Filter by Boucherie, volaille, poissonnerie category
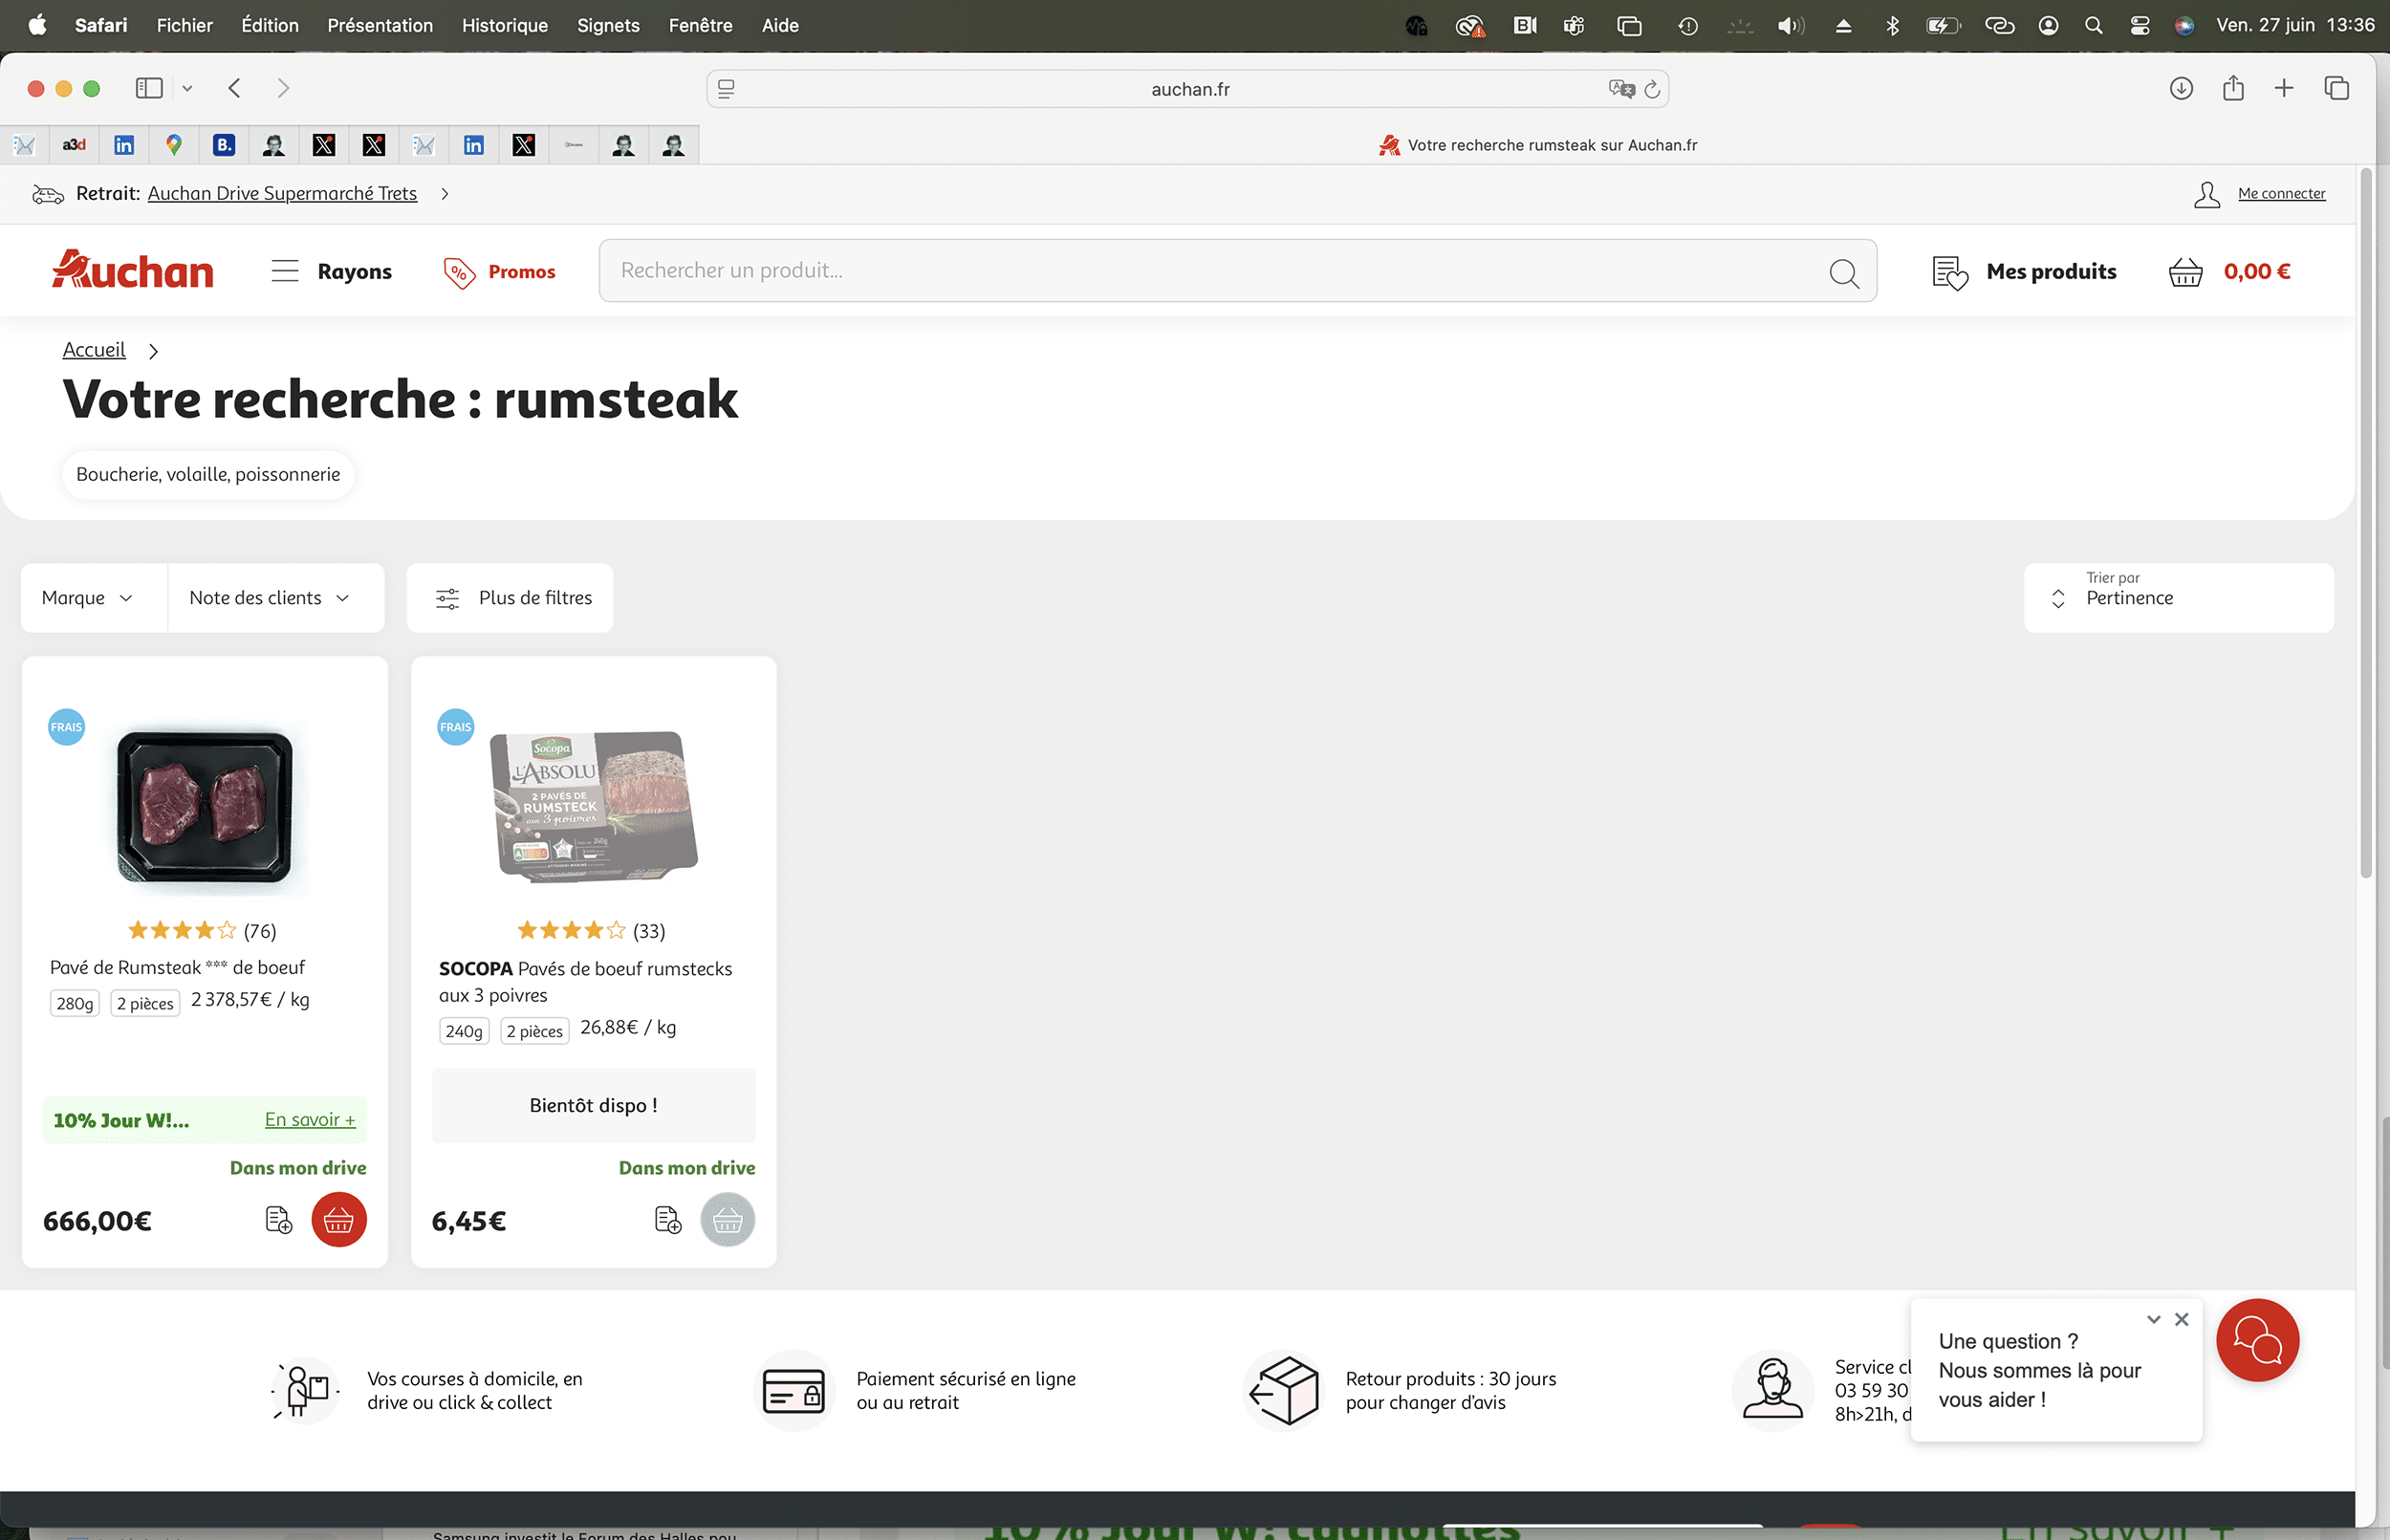Image resolution: width=2390 pixels, height=1540 pixels. [208, 474]
